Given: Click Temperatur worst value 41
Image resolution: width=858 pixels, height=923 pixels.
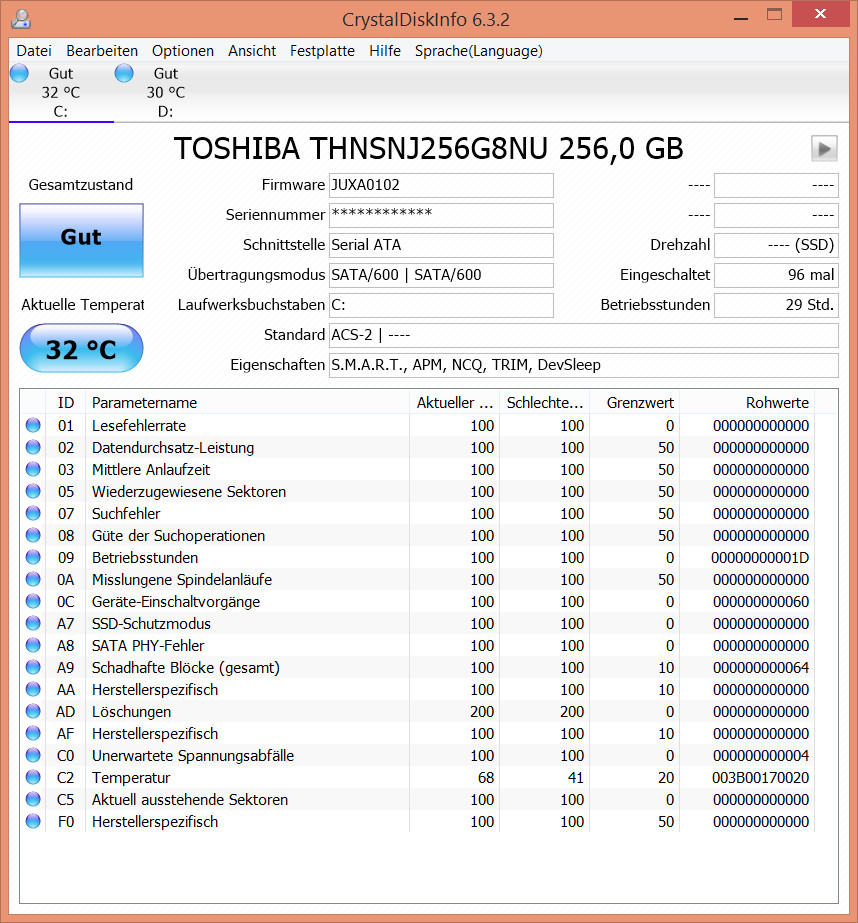Looking at the screenshot, I should pyautogui.click(x=576, y=778).
